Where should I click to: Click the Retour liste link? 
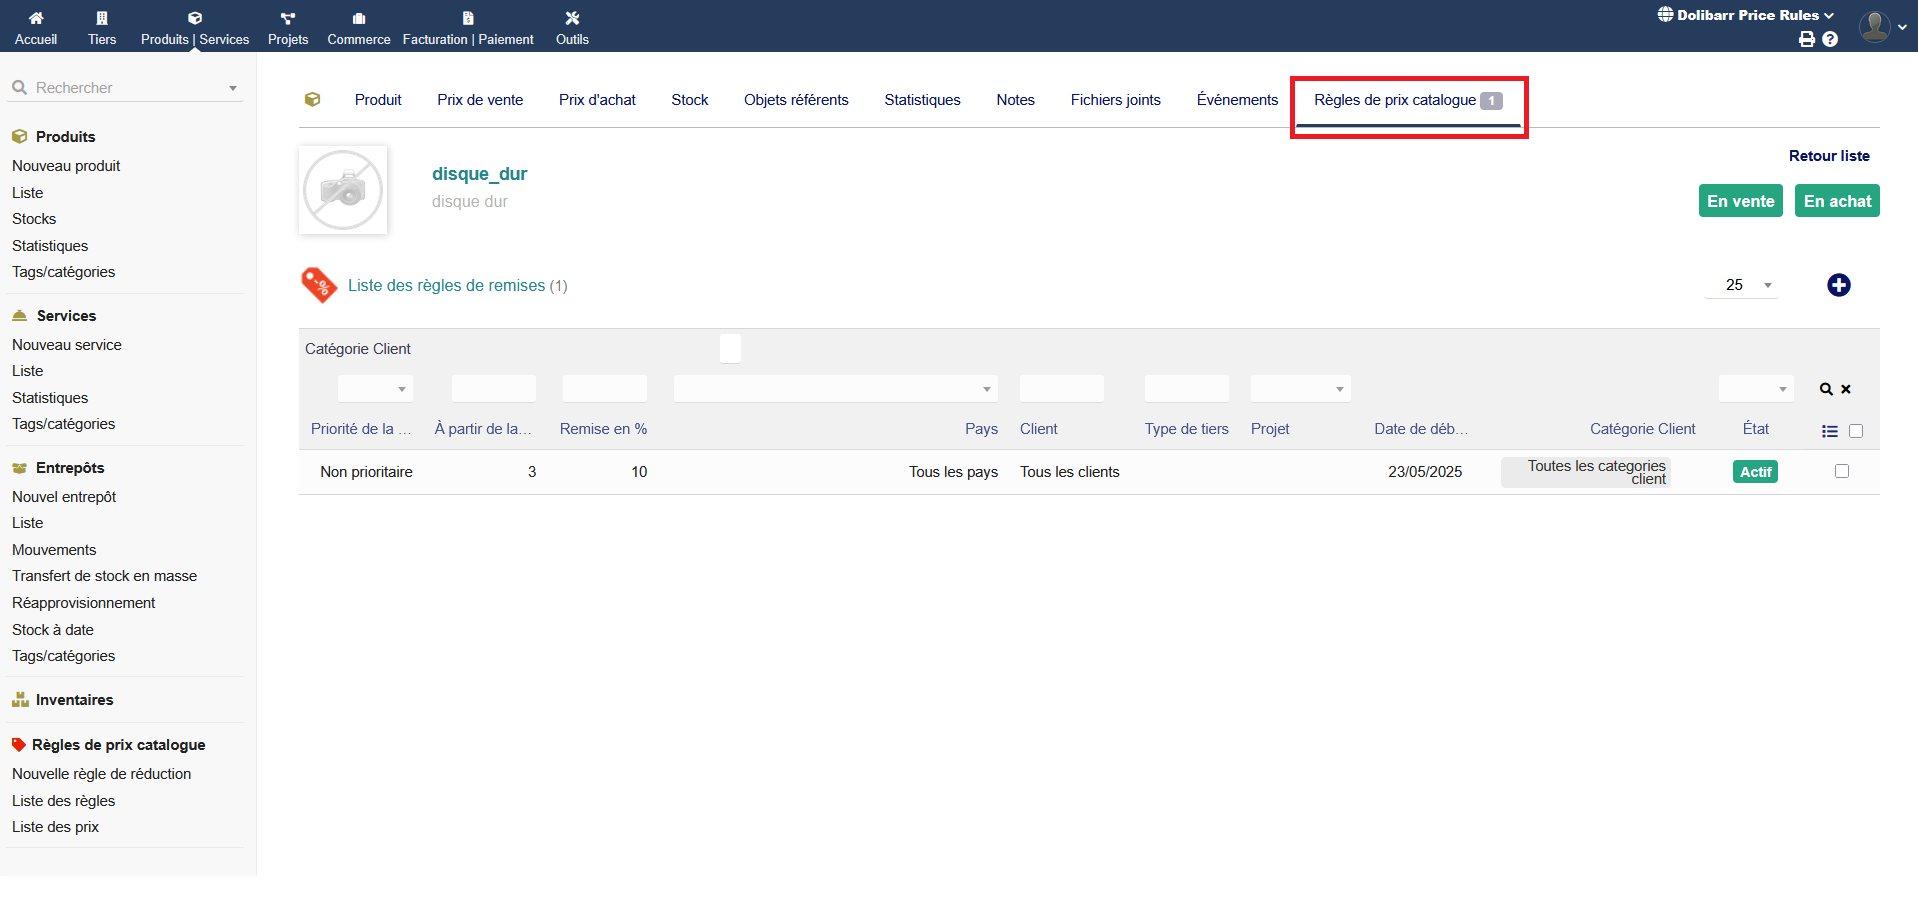1828,156
